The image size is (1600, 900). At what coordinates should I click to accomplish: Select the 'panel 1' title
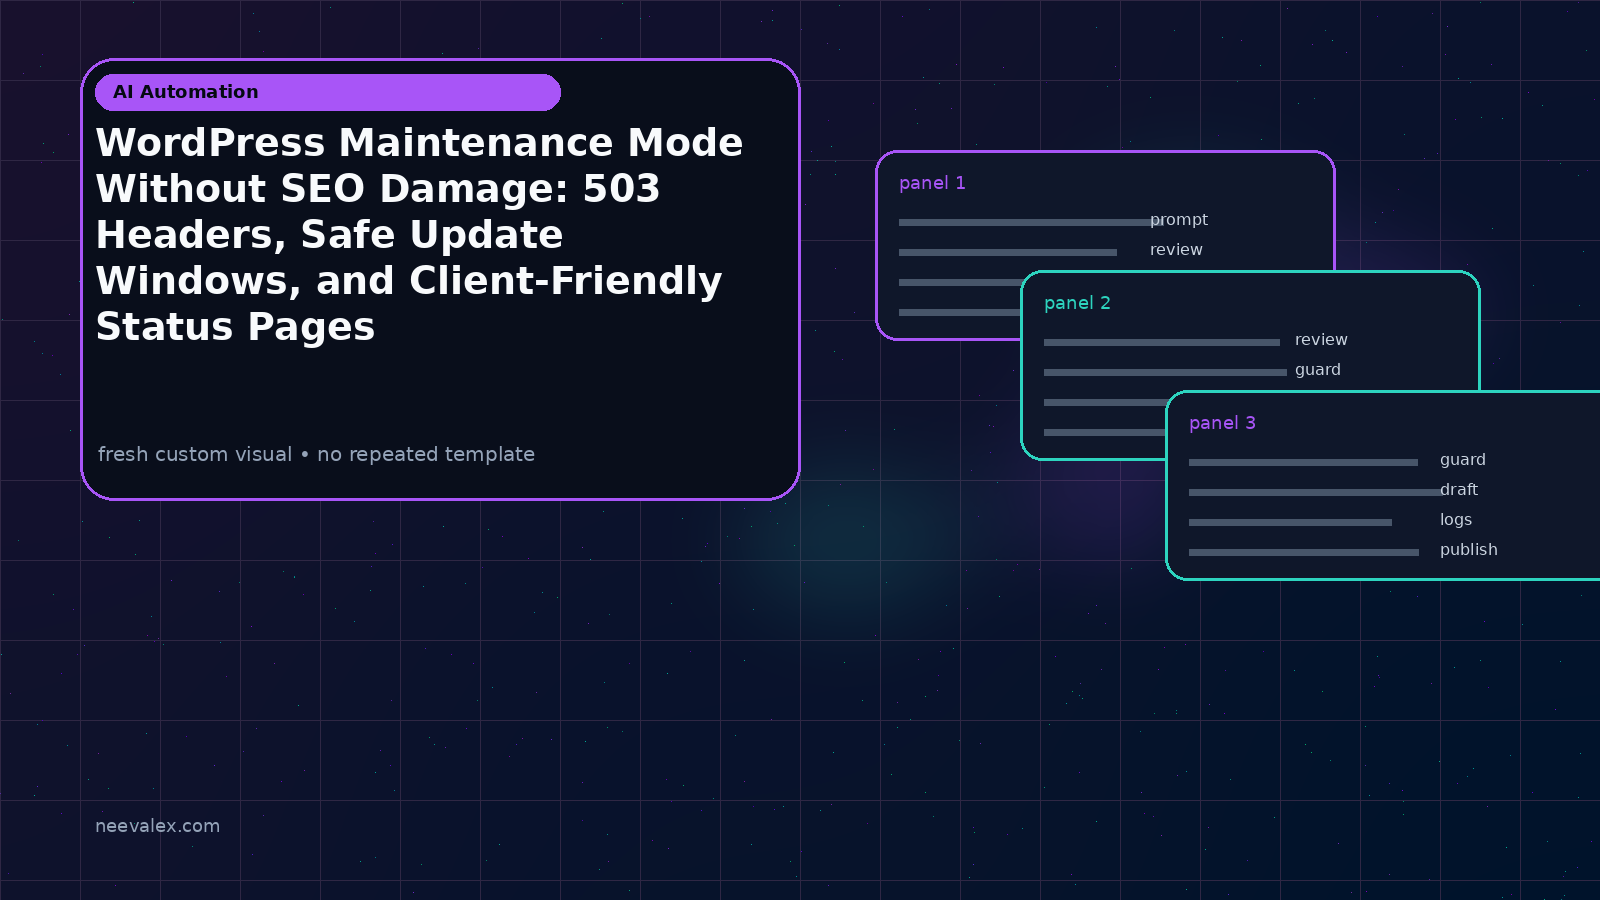click(x=932, y=183)
